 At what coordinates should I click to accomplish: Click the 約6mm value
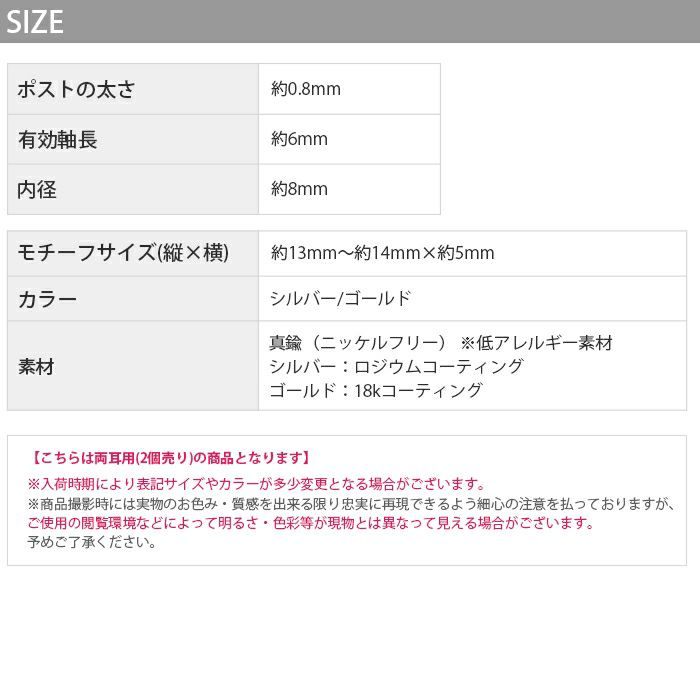coord(300,139)
